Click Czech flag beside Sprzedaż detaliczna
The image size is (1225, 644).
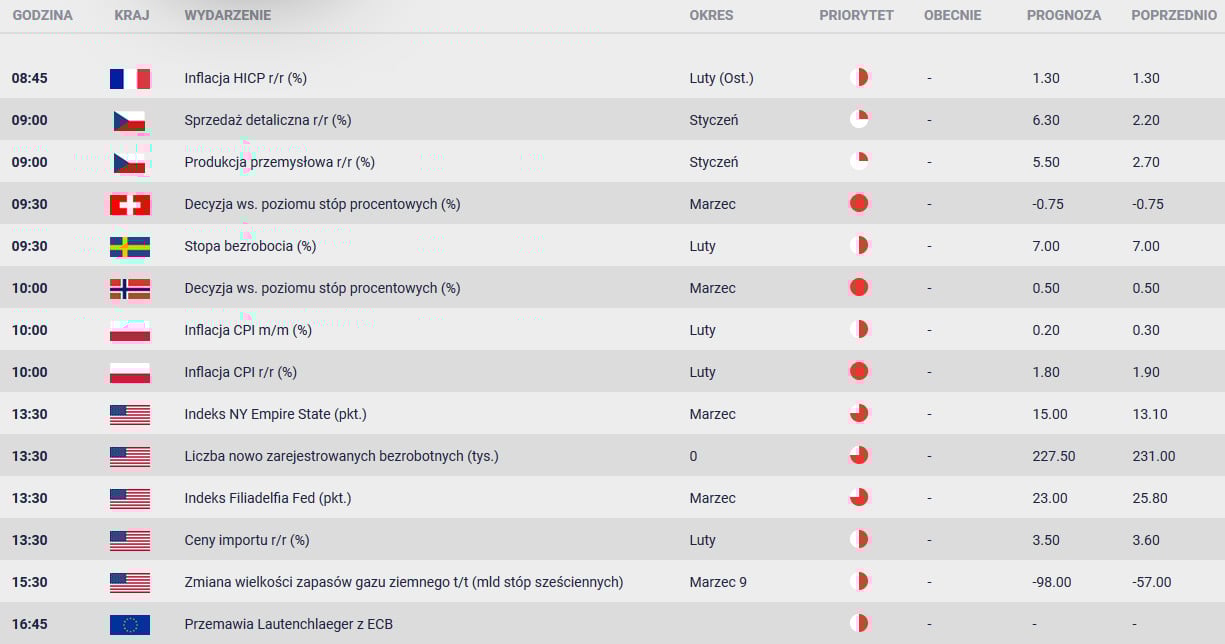pos(130,120)
